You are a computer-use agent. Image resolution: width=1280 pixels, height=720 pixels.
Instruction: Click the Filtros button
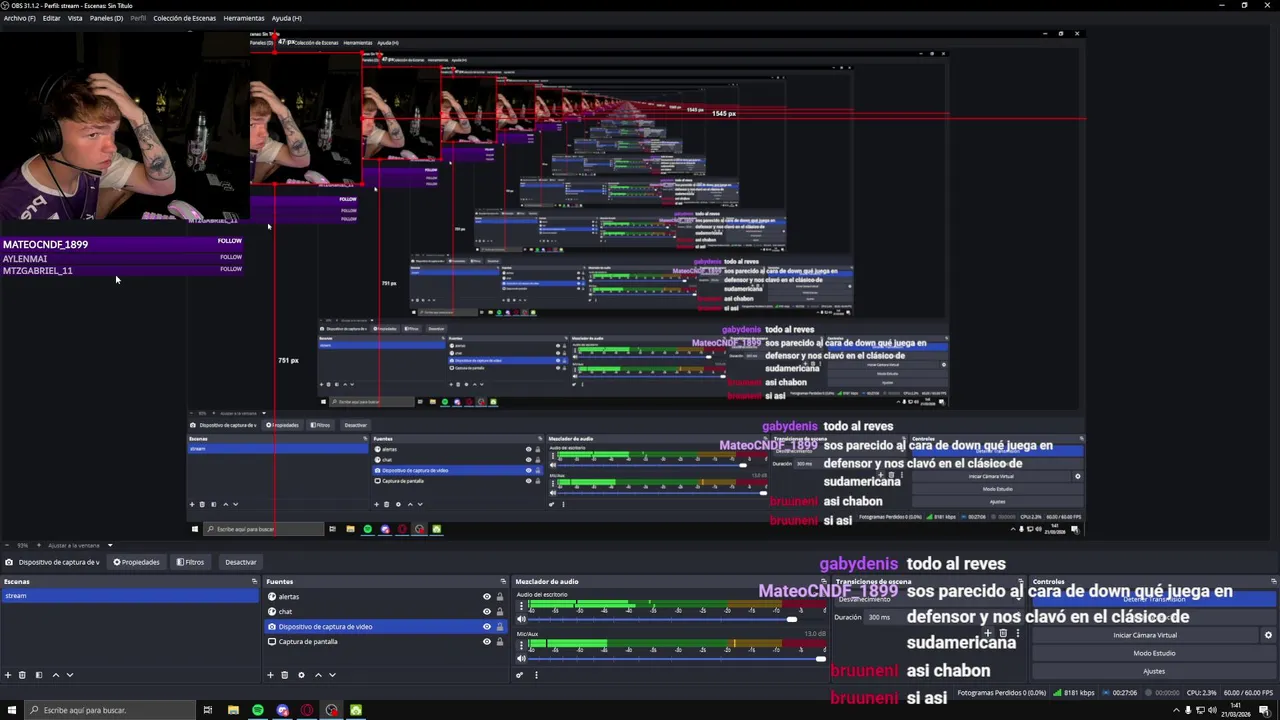190,562
